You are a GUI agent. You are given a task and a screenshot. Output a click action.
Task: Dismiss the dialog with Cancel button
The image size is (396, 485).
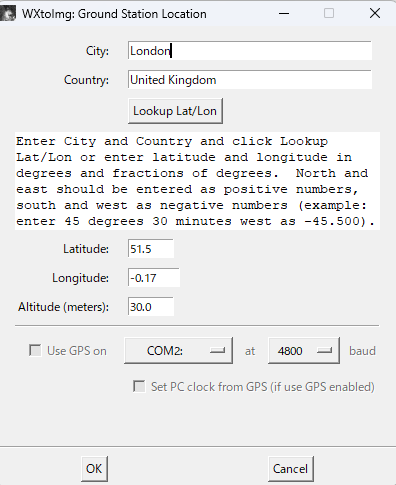click(x=291, y=469)
